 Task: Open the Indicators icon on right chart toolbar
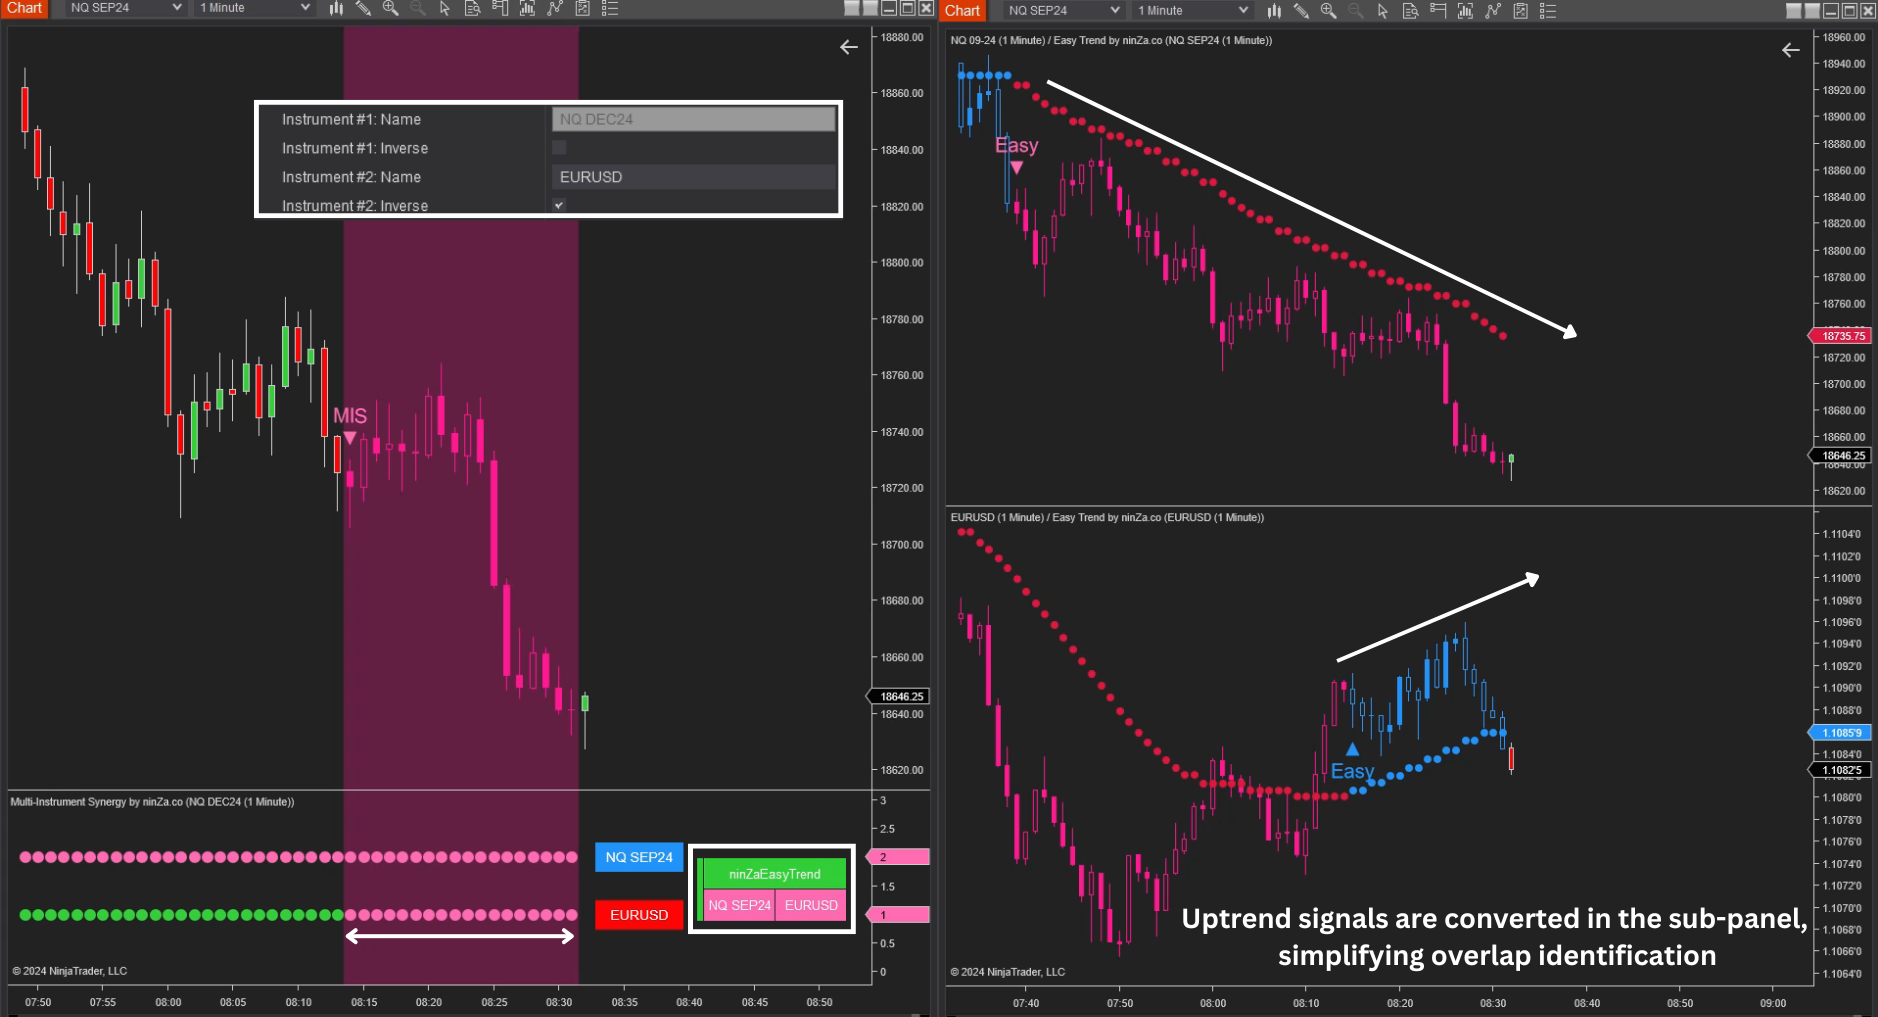coord(1466,10)
